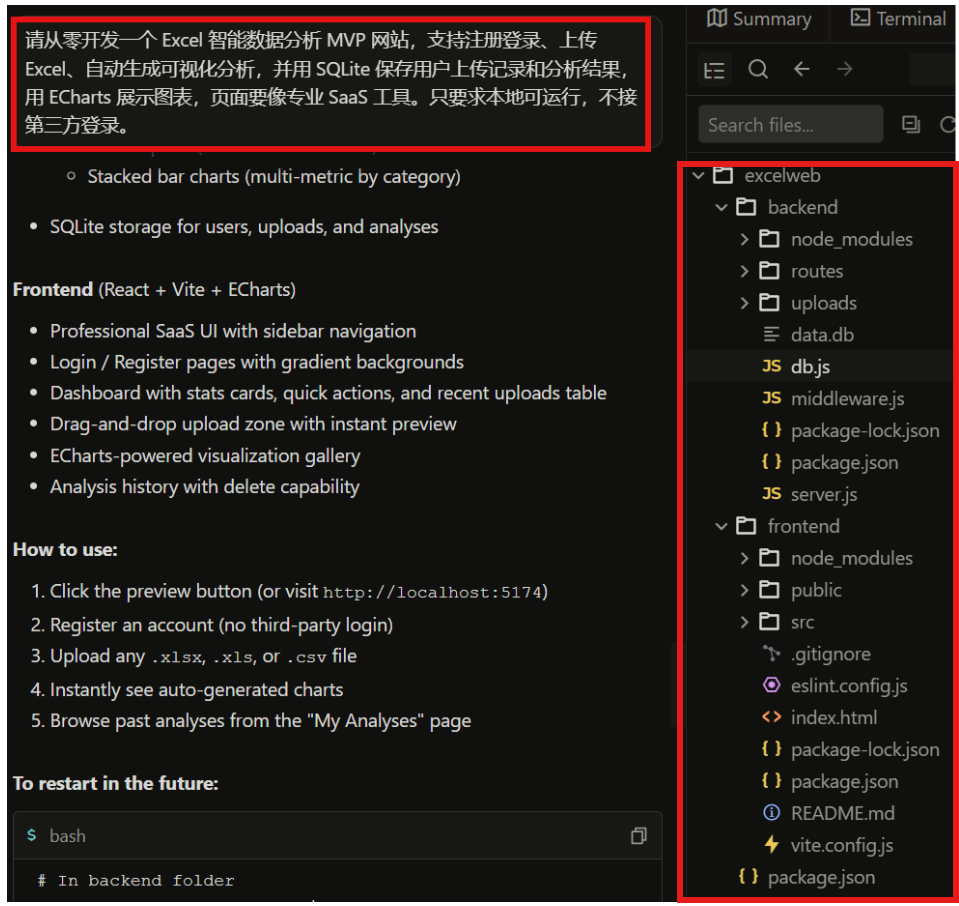Click http://localhost:5174 URL text

click(x=432, y=592)
